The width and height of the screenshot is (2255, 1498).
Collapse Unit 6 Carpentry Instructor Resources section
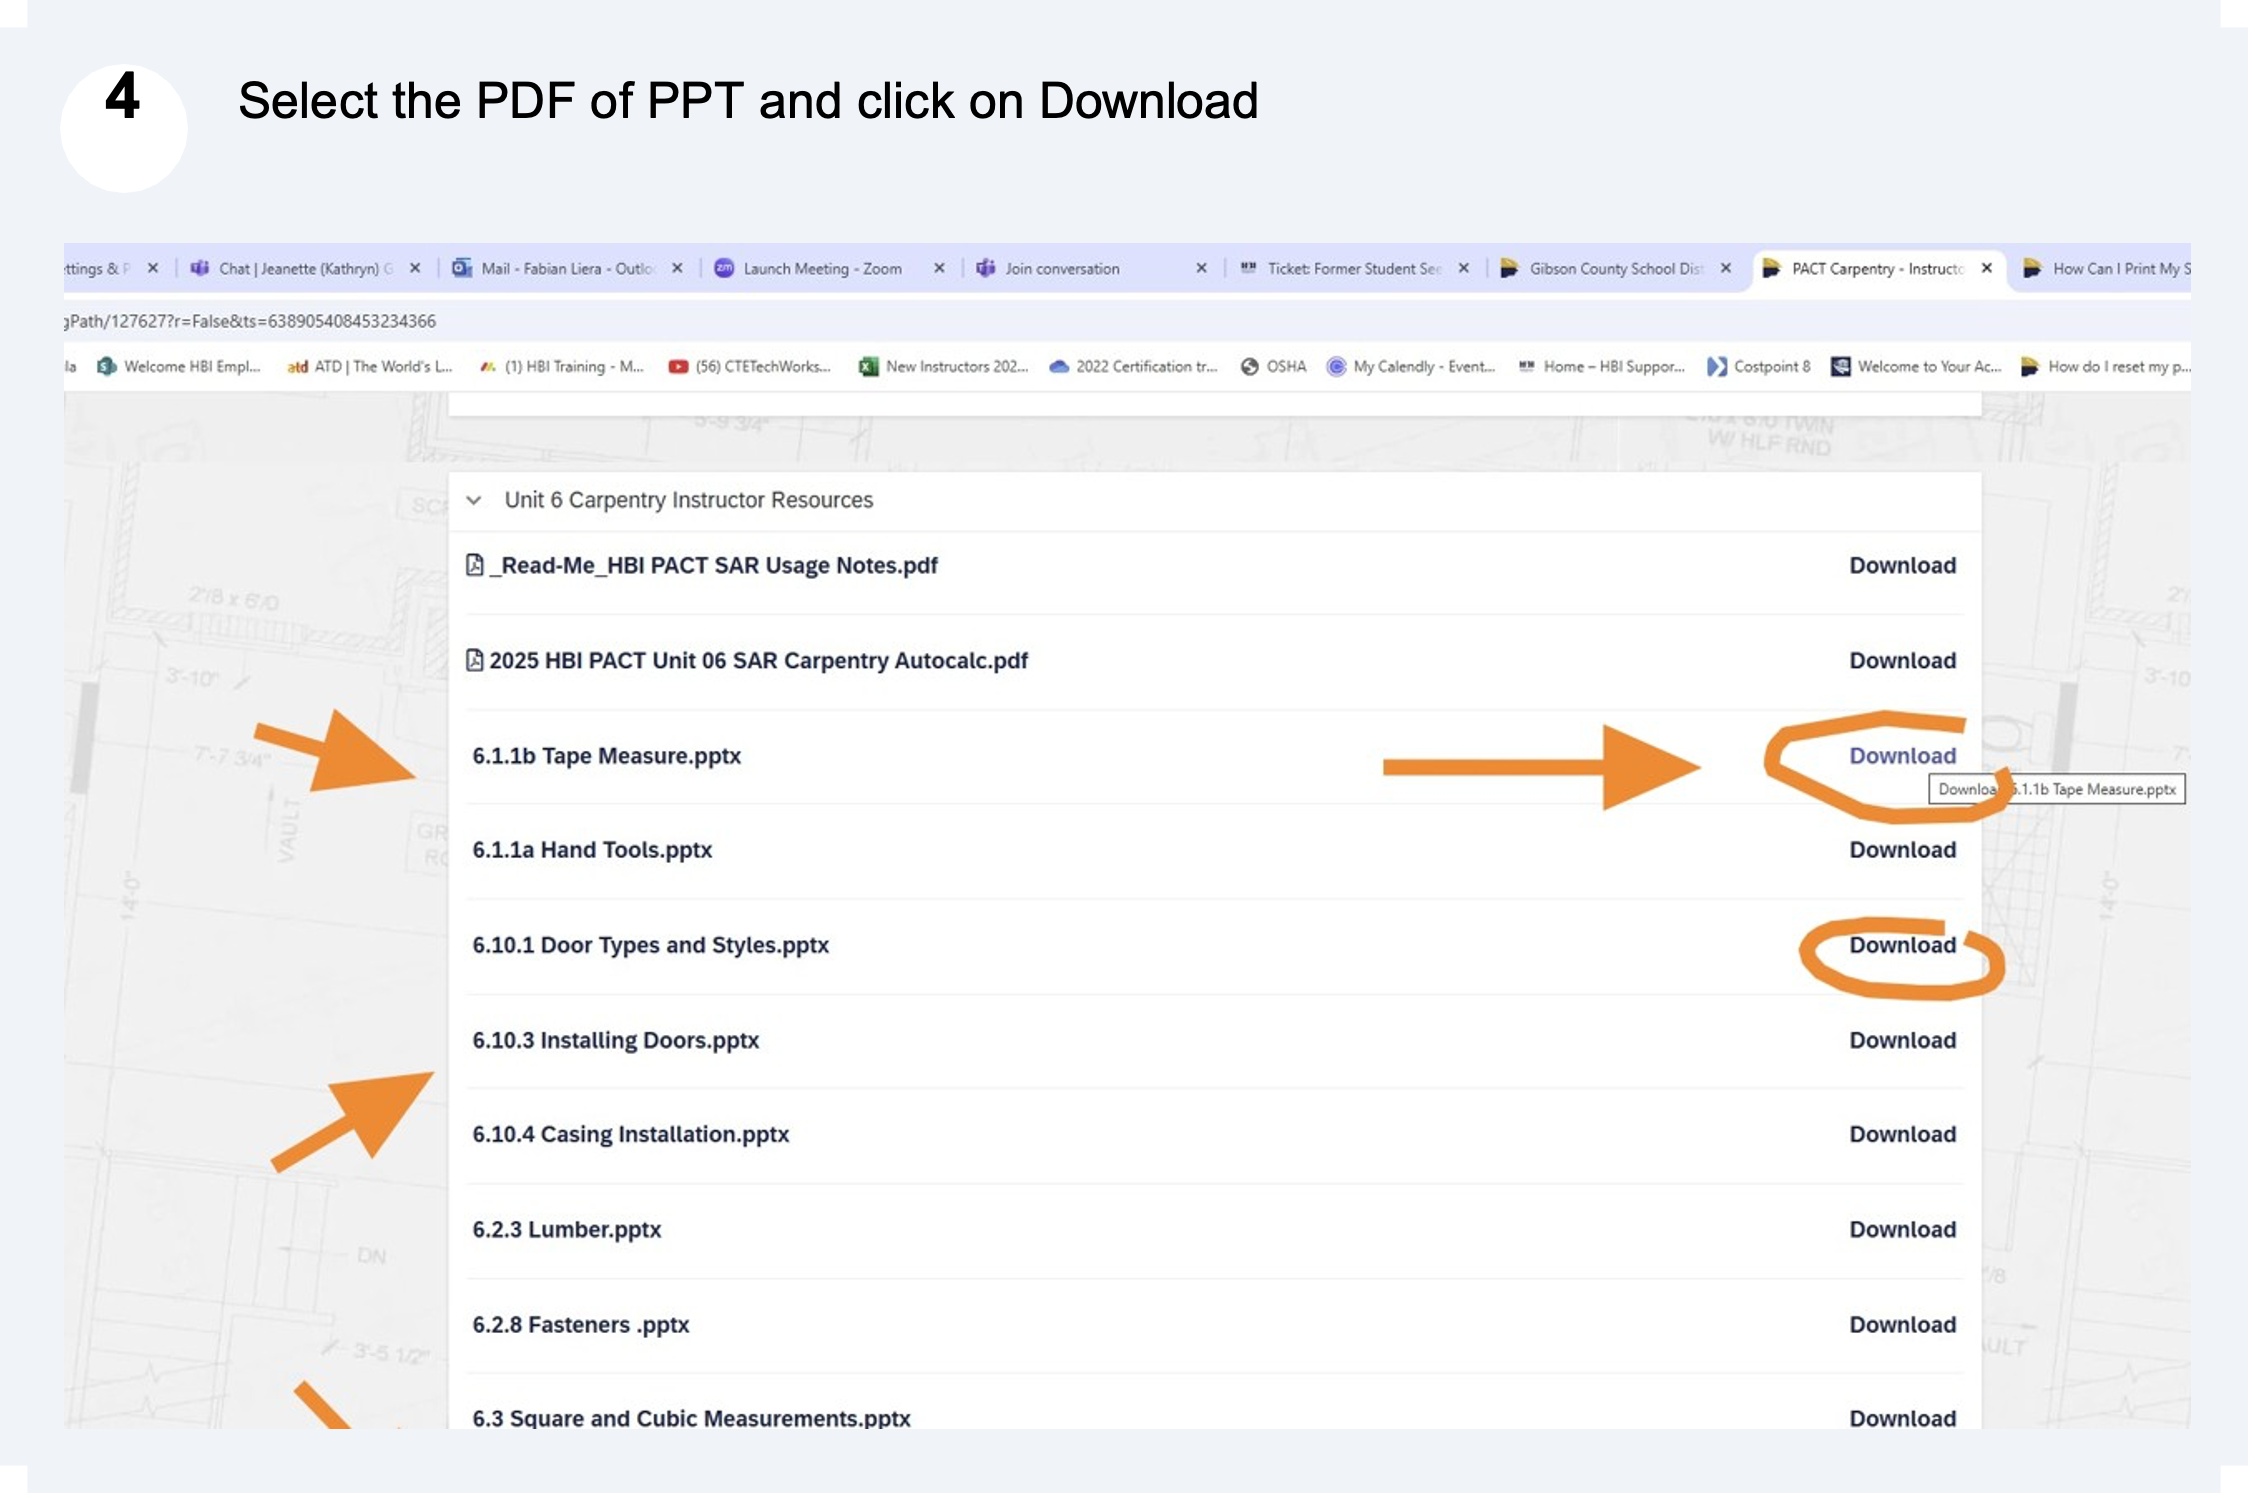[475, 500]
